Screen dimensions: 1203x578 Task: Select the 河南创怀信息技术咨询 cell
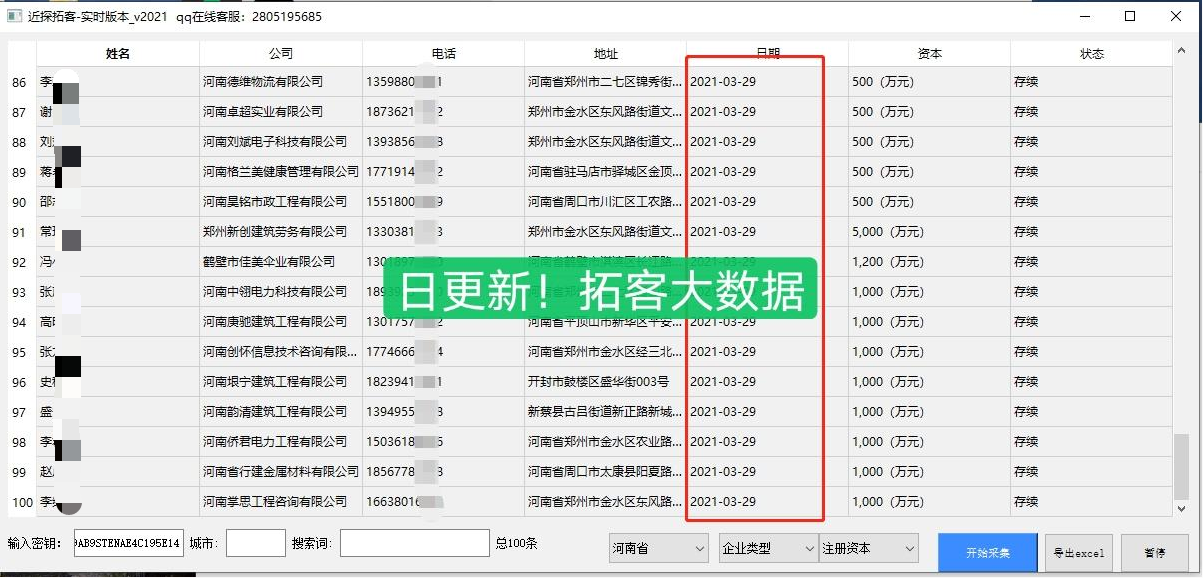click(281, 352)
